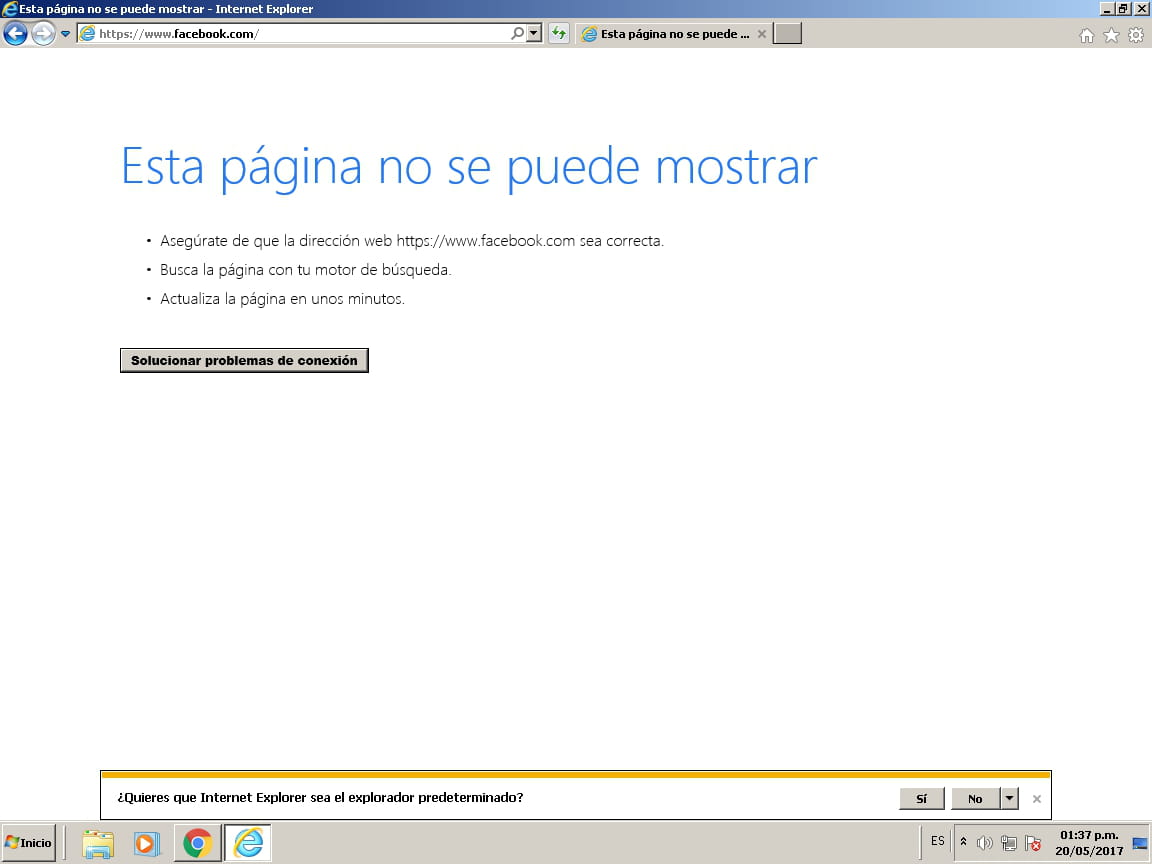Go back with the Back arrow button
This screenshot has width=1152, height=864.
point(15,34)
